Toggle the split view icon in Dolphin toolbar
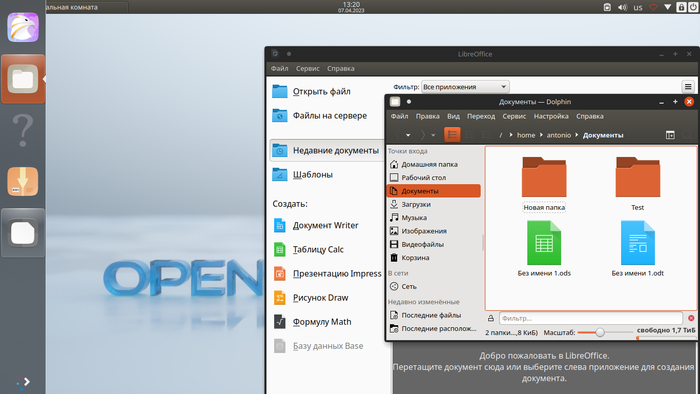 (670, 135)
